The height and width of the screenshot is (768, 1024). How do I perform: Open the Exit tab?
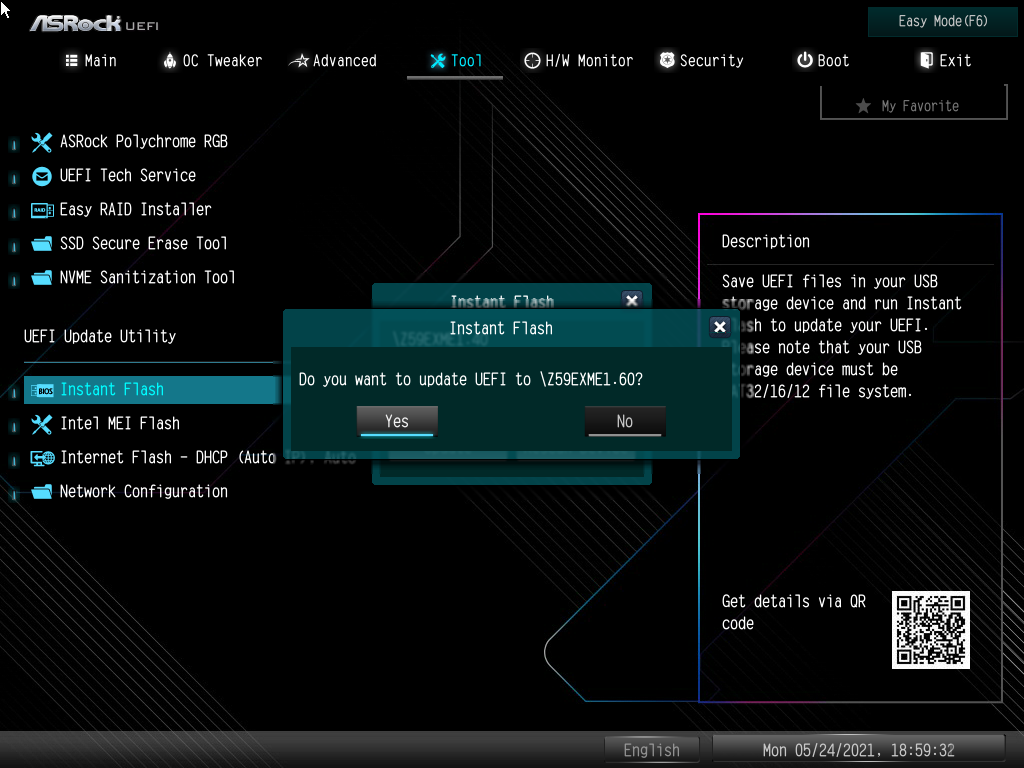[x=945, y=61]
